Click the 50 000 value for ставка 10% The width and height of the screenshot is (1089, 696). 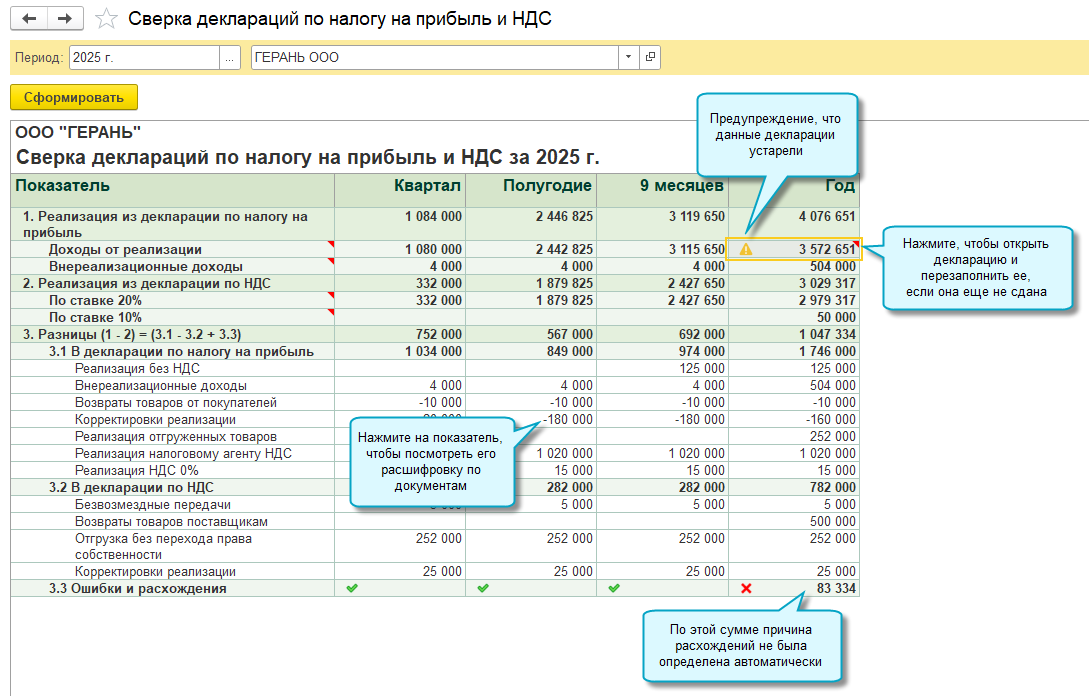point(833,317)
